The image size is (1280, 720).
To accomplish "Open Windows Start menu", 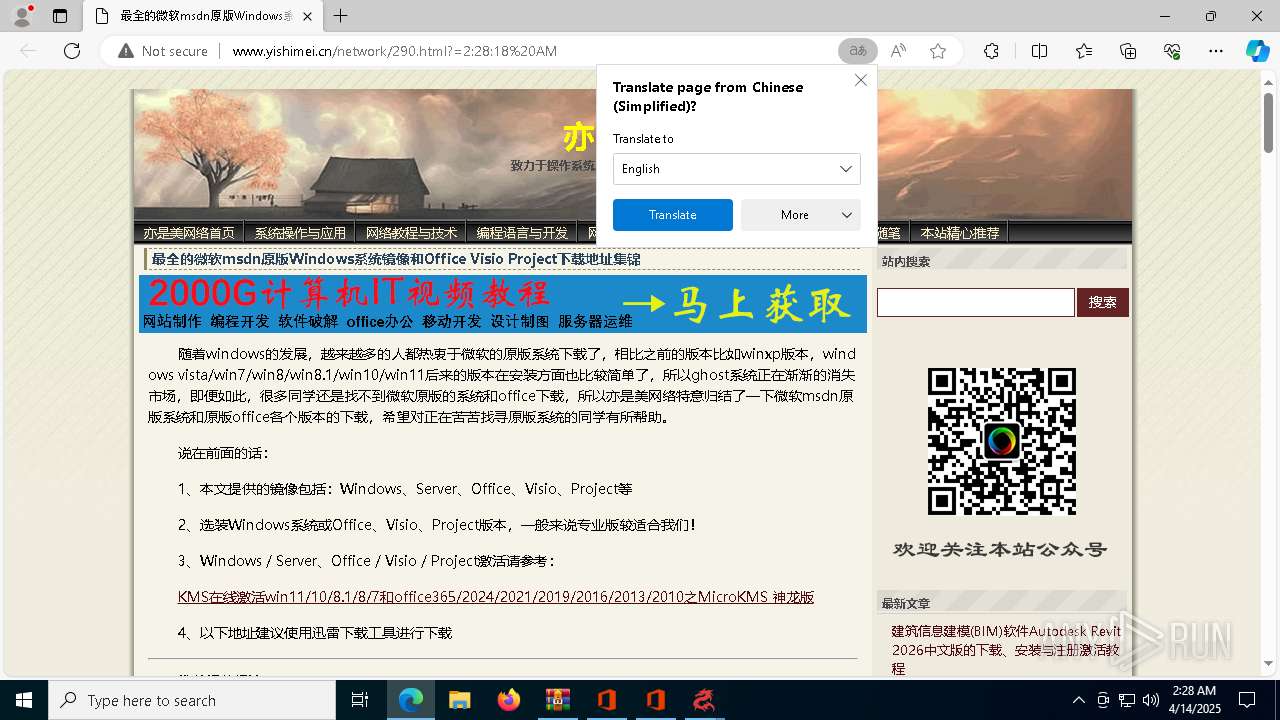I will tap(24, 700).
